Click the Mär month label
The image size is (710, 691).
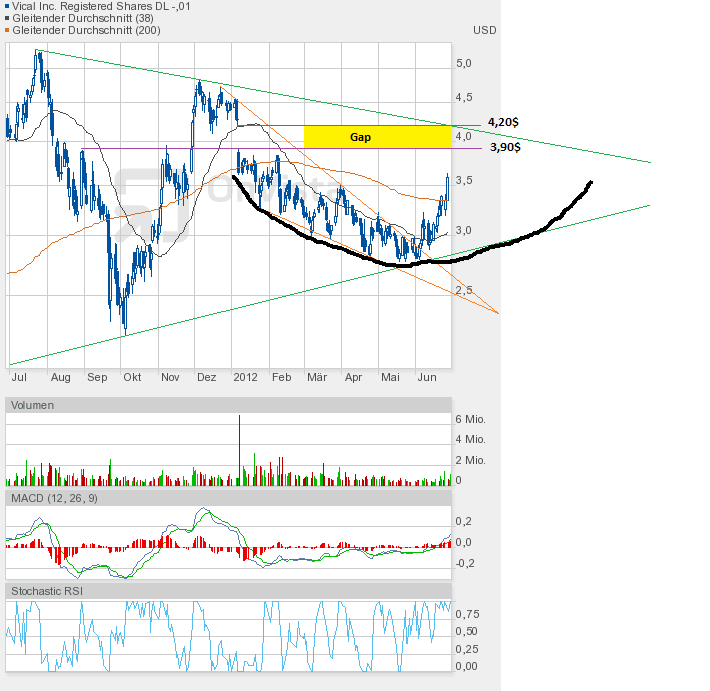(317, 377)
